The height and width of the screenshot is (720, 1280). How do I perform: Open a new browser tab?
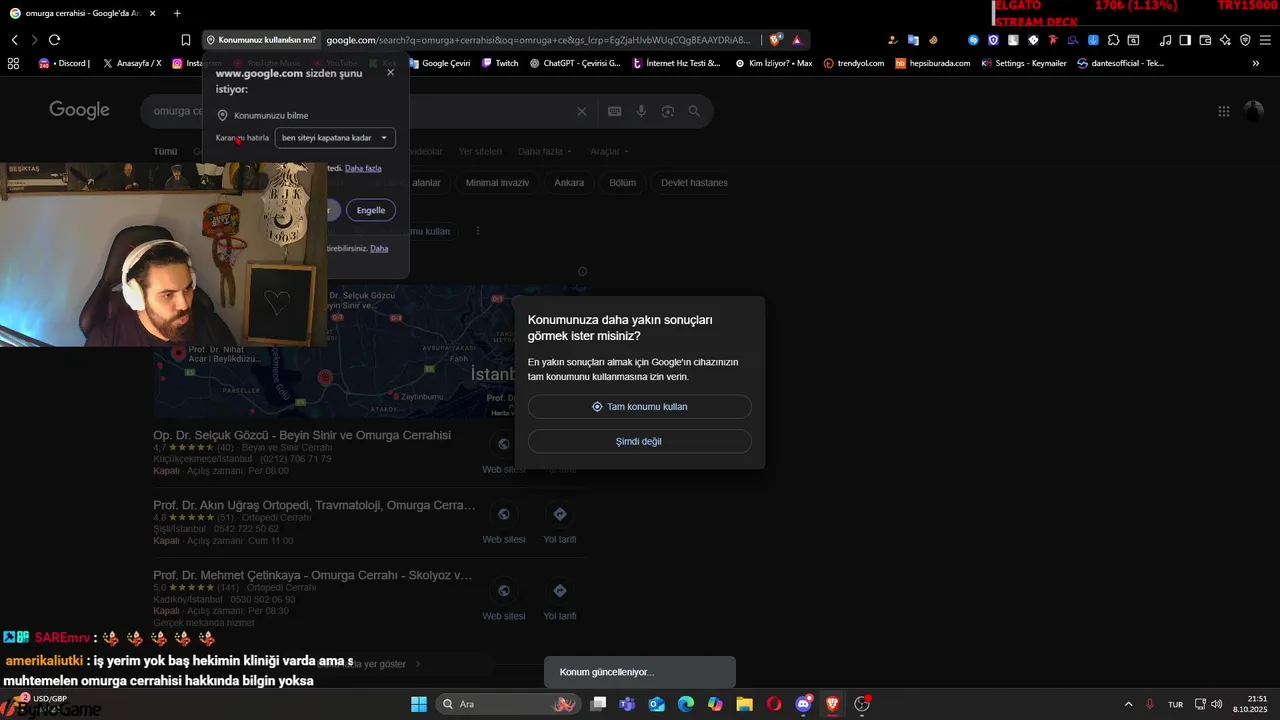coord(177,13)
